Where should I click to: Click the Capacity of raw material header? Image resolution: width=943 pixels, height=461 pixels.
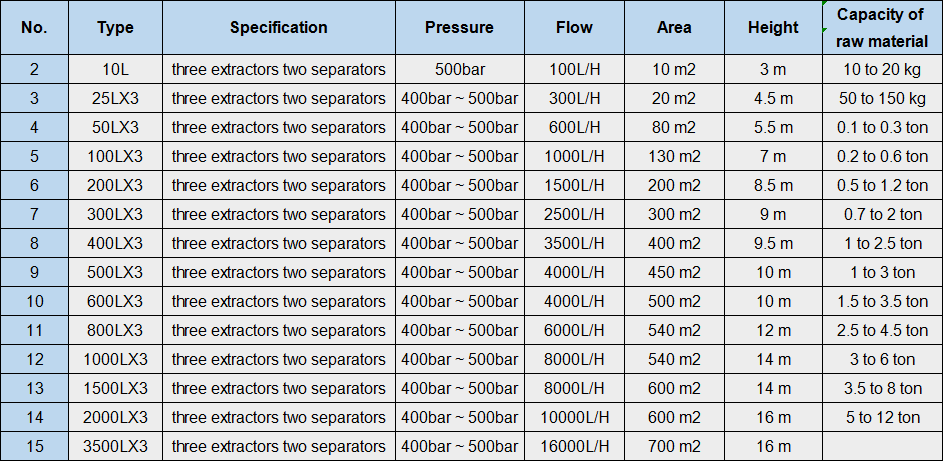(x=881, y=27)
